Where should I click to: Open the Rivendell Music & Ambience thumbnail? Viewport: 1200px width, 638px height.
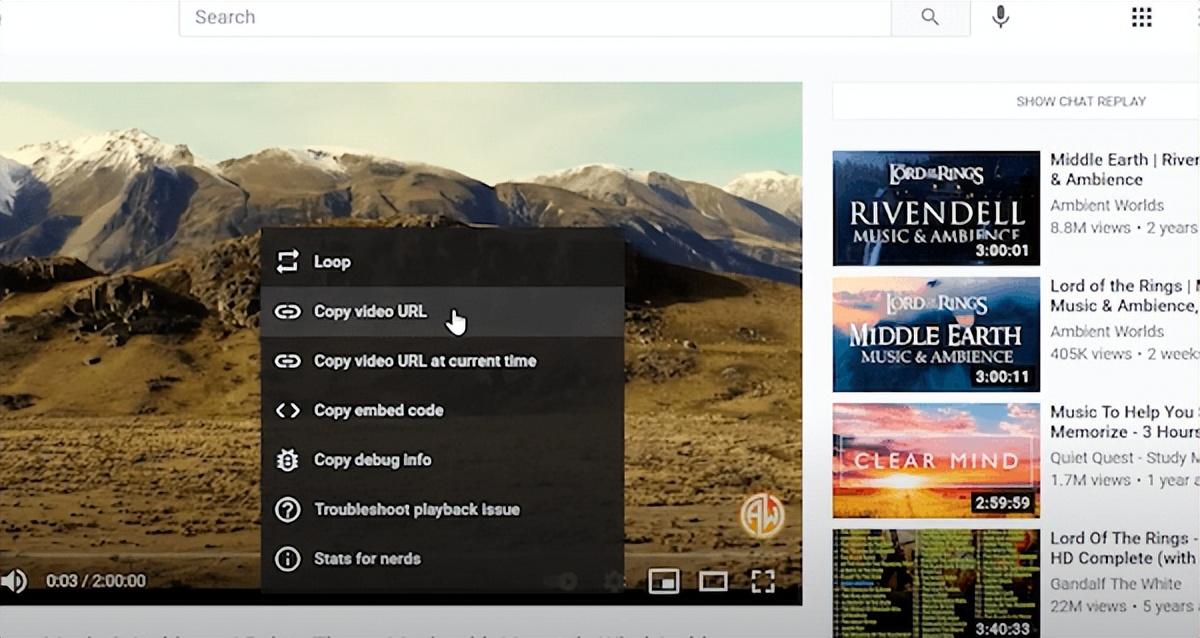[x=936, y=208]
